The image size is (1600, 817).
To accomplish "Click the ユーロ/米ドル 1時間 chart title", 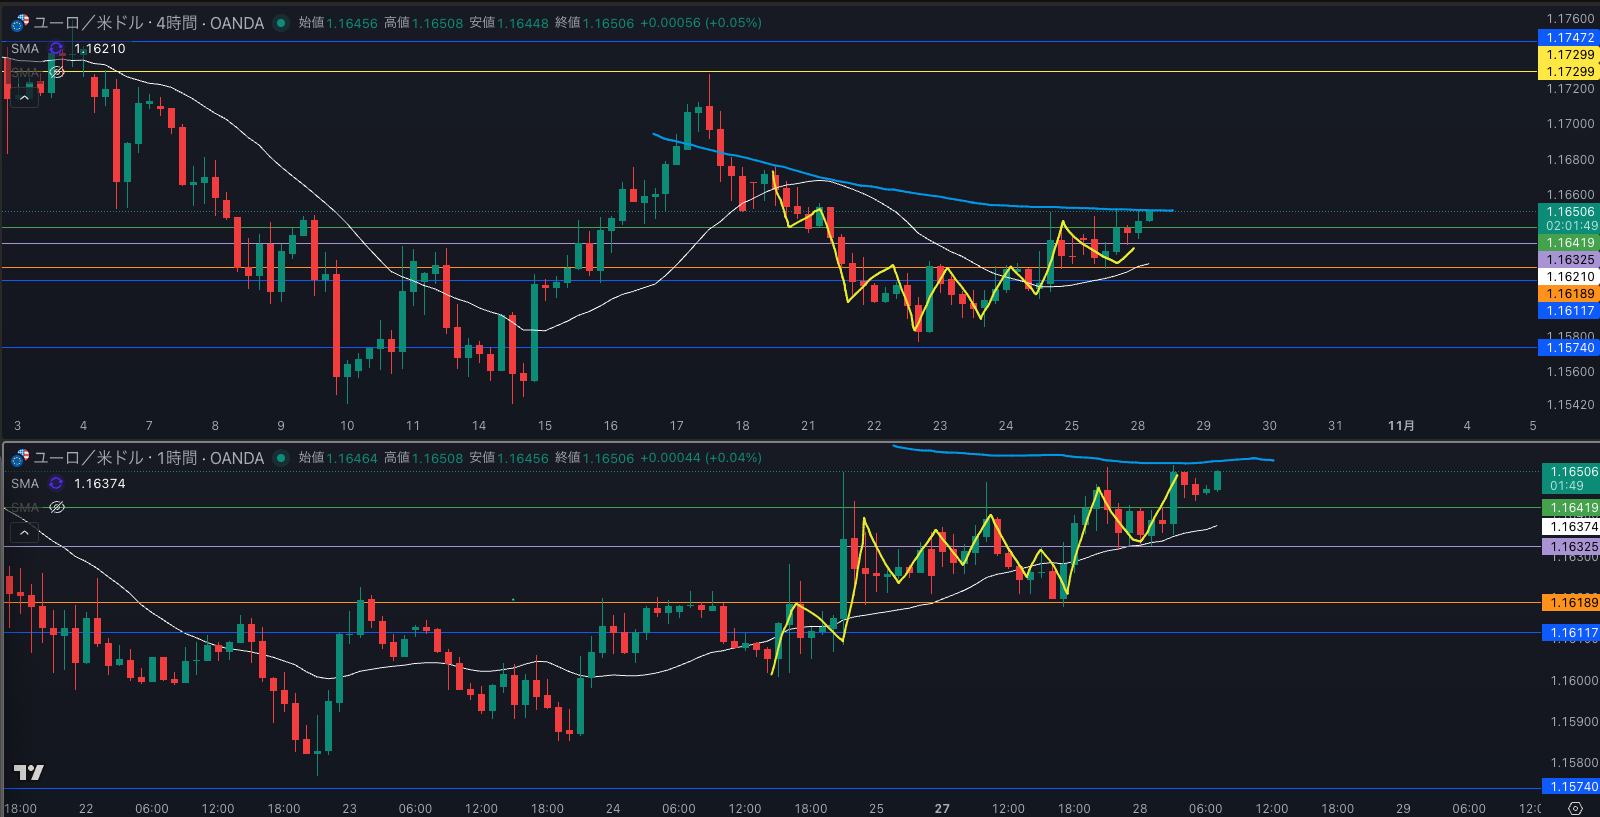I will pos(148,458).
